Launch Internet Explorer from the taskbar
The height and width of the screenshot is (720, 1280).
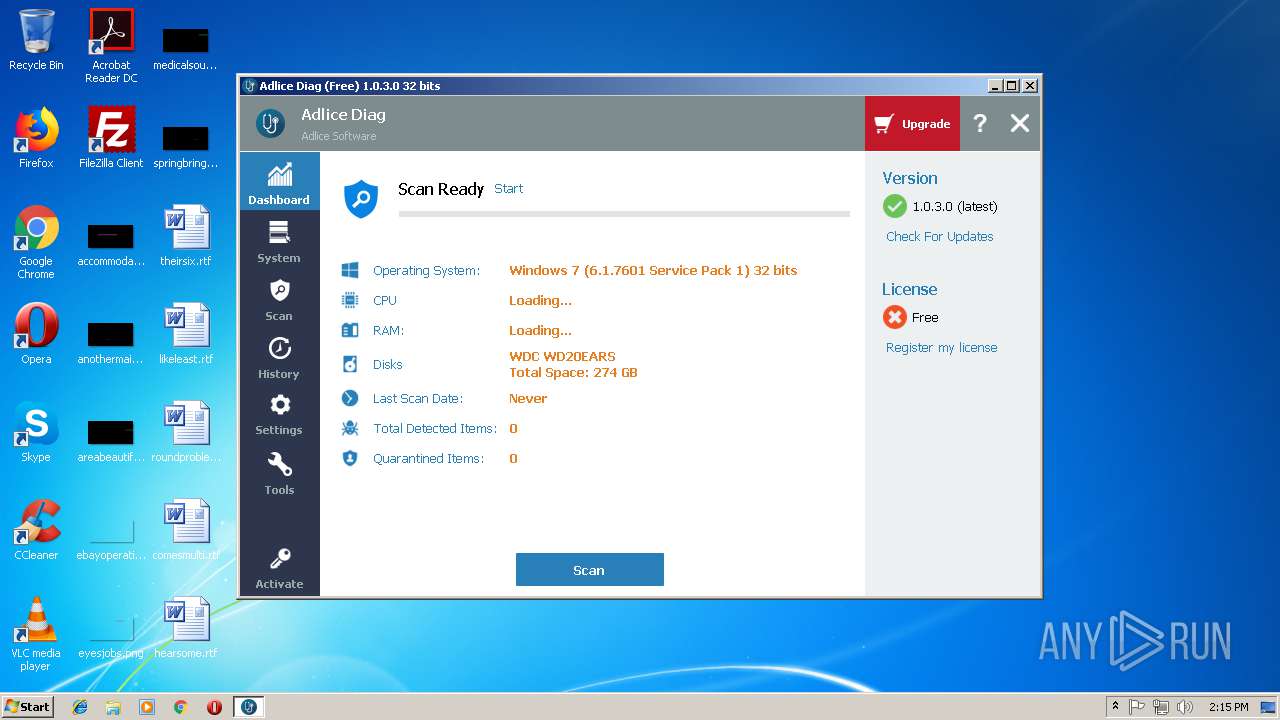pos(80,707)
